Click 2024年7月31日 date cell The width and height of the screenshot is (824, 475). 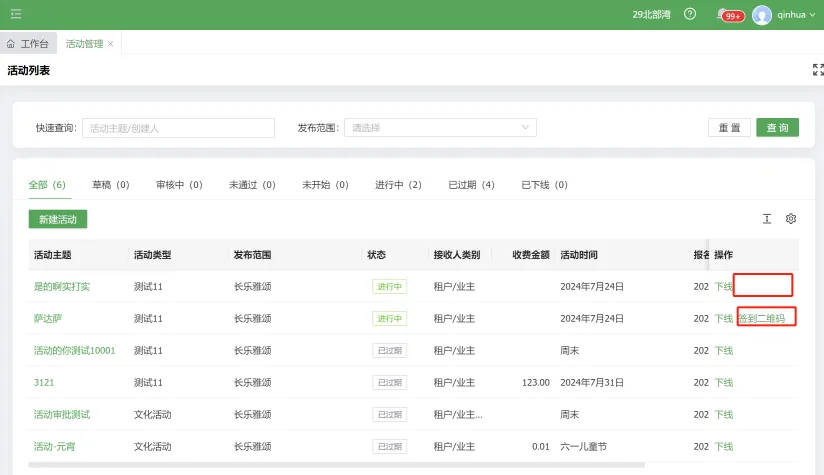point(592,383)
